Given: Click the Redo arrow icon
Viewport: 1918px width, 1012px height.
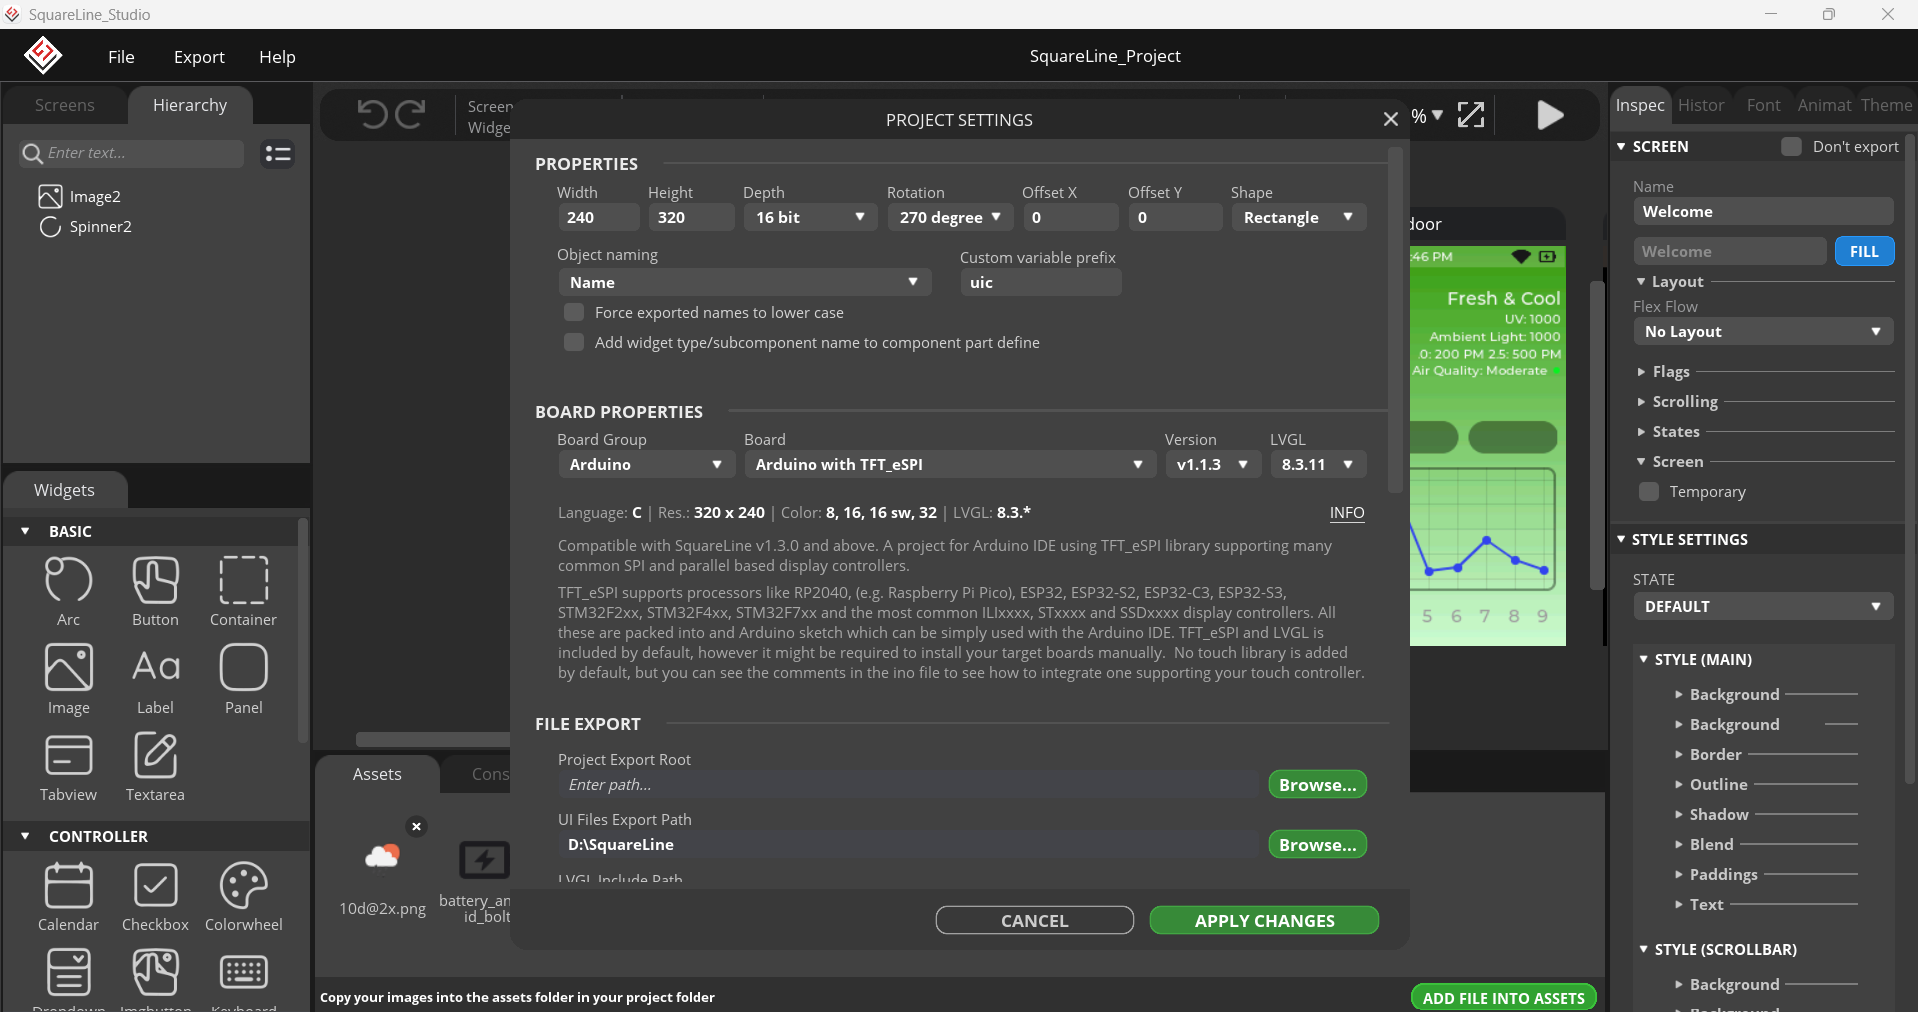Looking at the screenshot, I should [410, 114].
